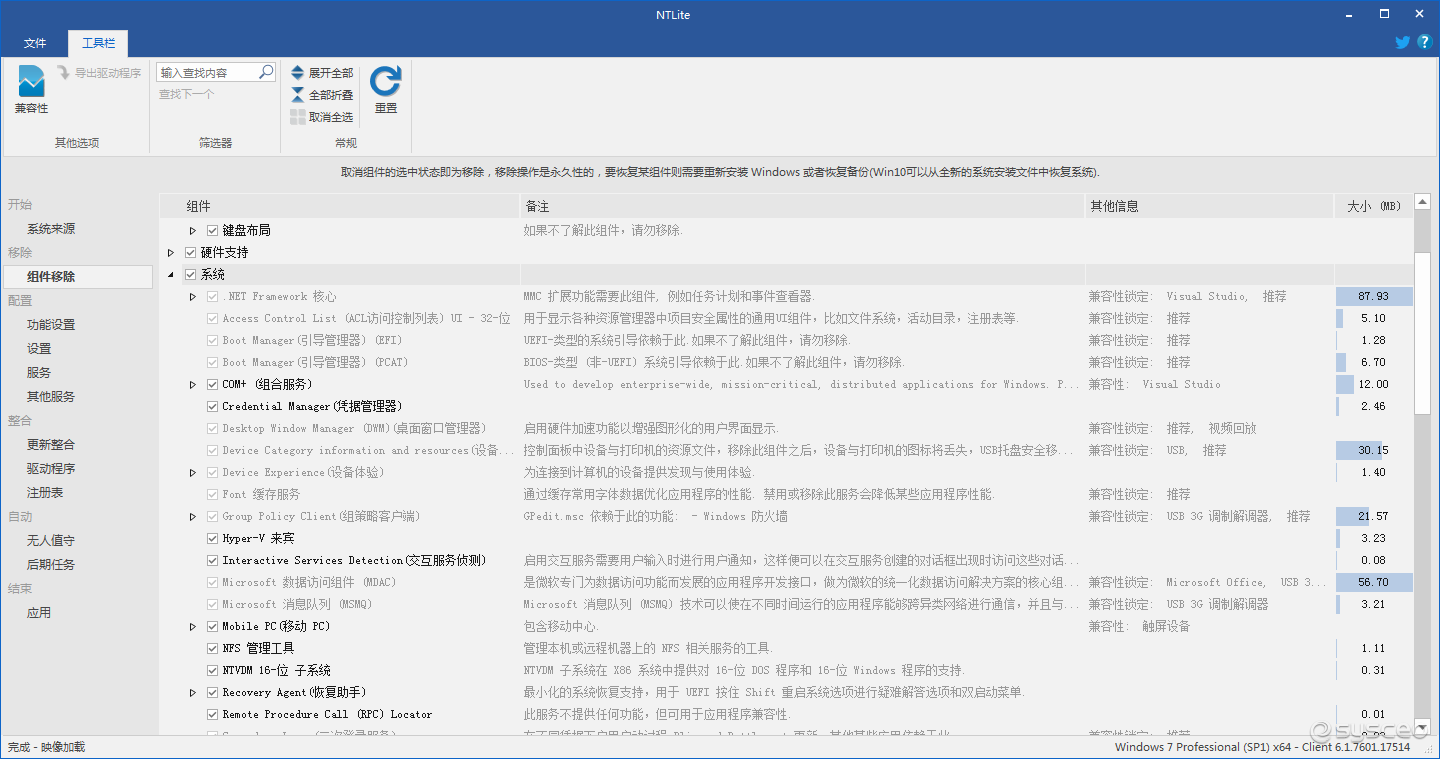1440x759 pixels.
Task: Uncheck the 键盘布局 checkbox
Action: 212,231
